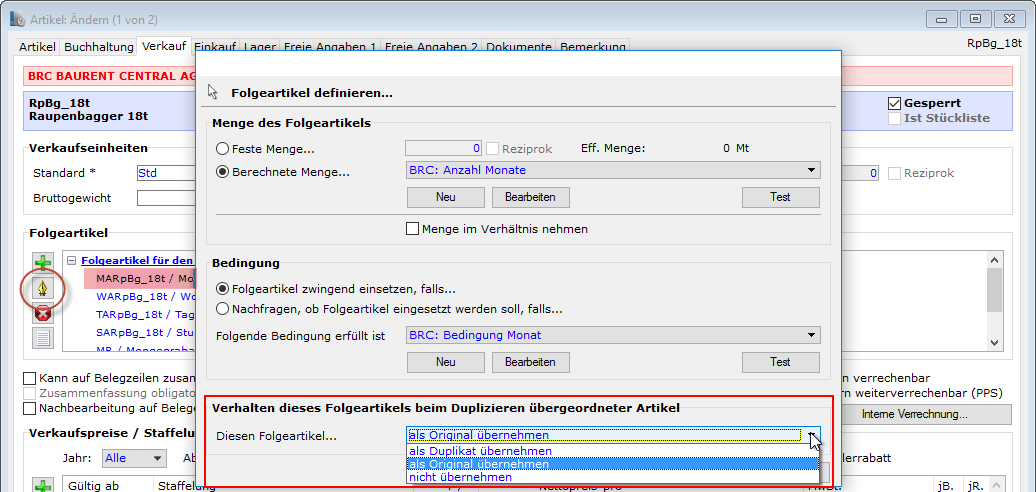The width and height of the screenshot is (1036, 492).
Task: Click the green plus icon under Verkaufspreise
Action: click(43, 486)
